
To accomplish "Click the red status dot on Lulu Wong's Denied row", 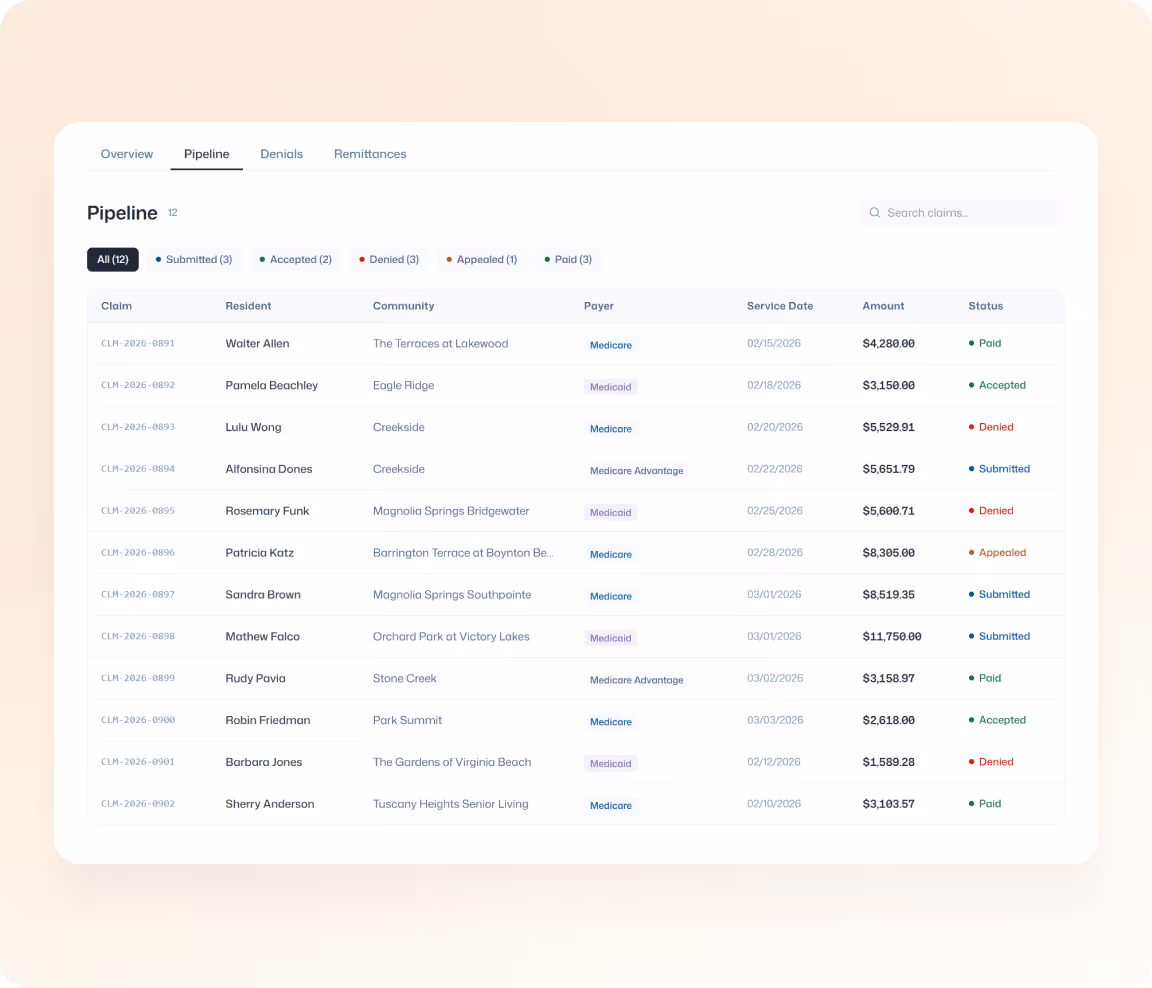I will coord(973,427).
